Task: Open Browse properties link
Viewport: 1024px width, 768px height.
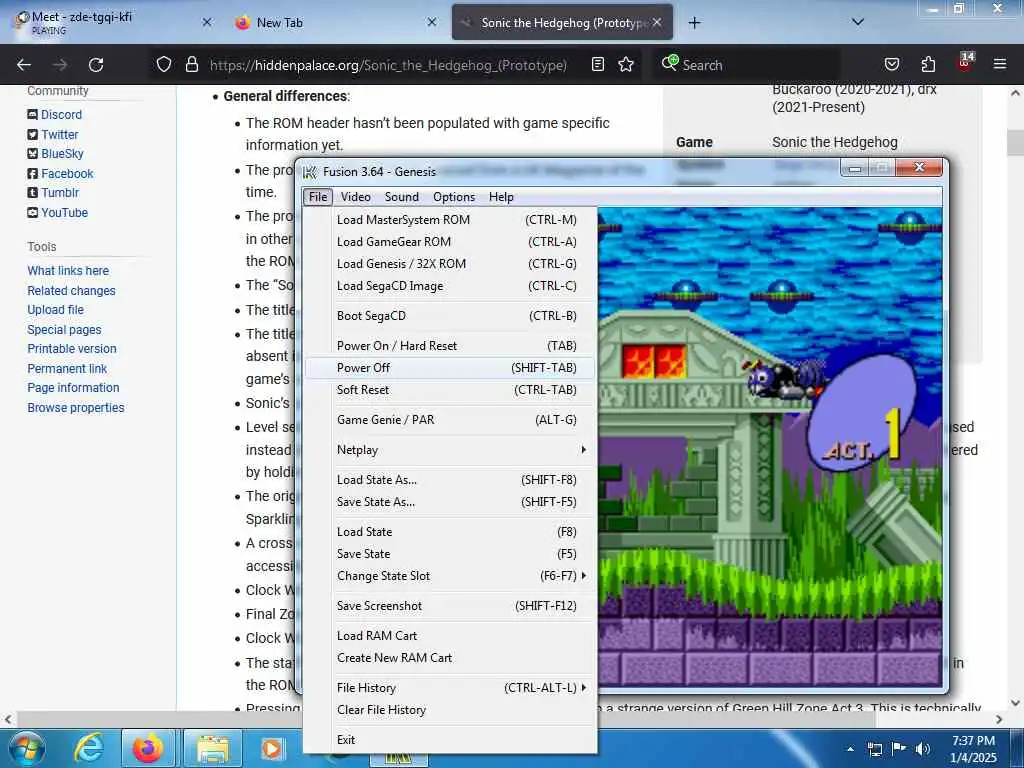Action: coord(76,408)
